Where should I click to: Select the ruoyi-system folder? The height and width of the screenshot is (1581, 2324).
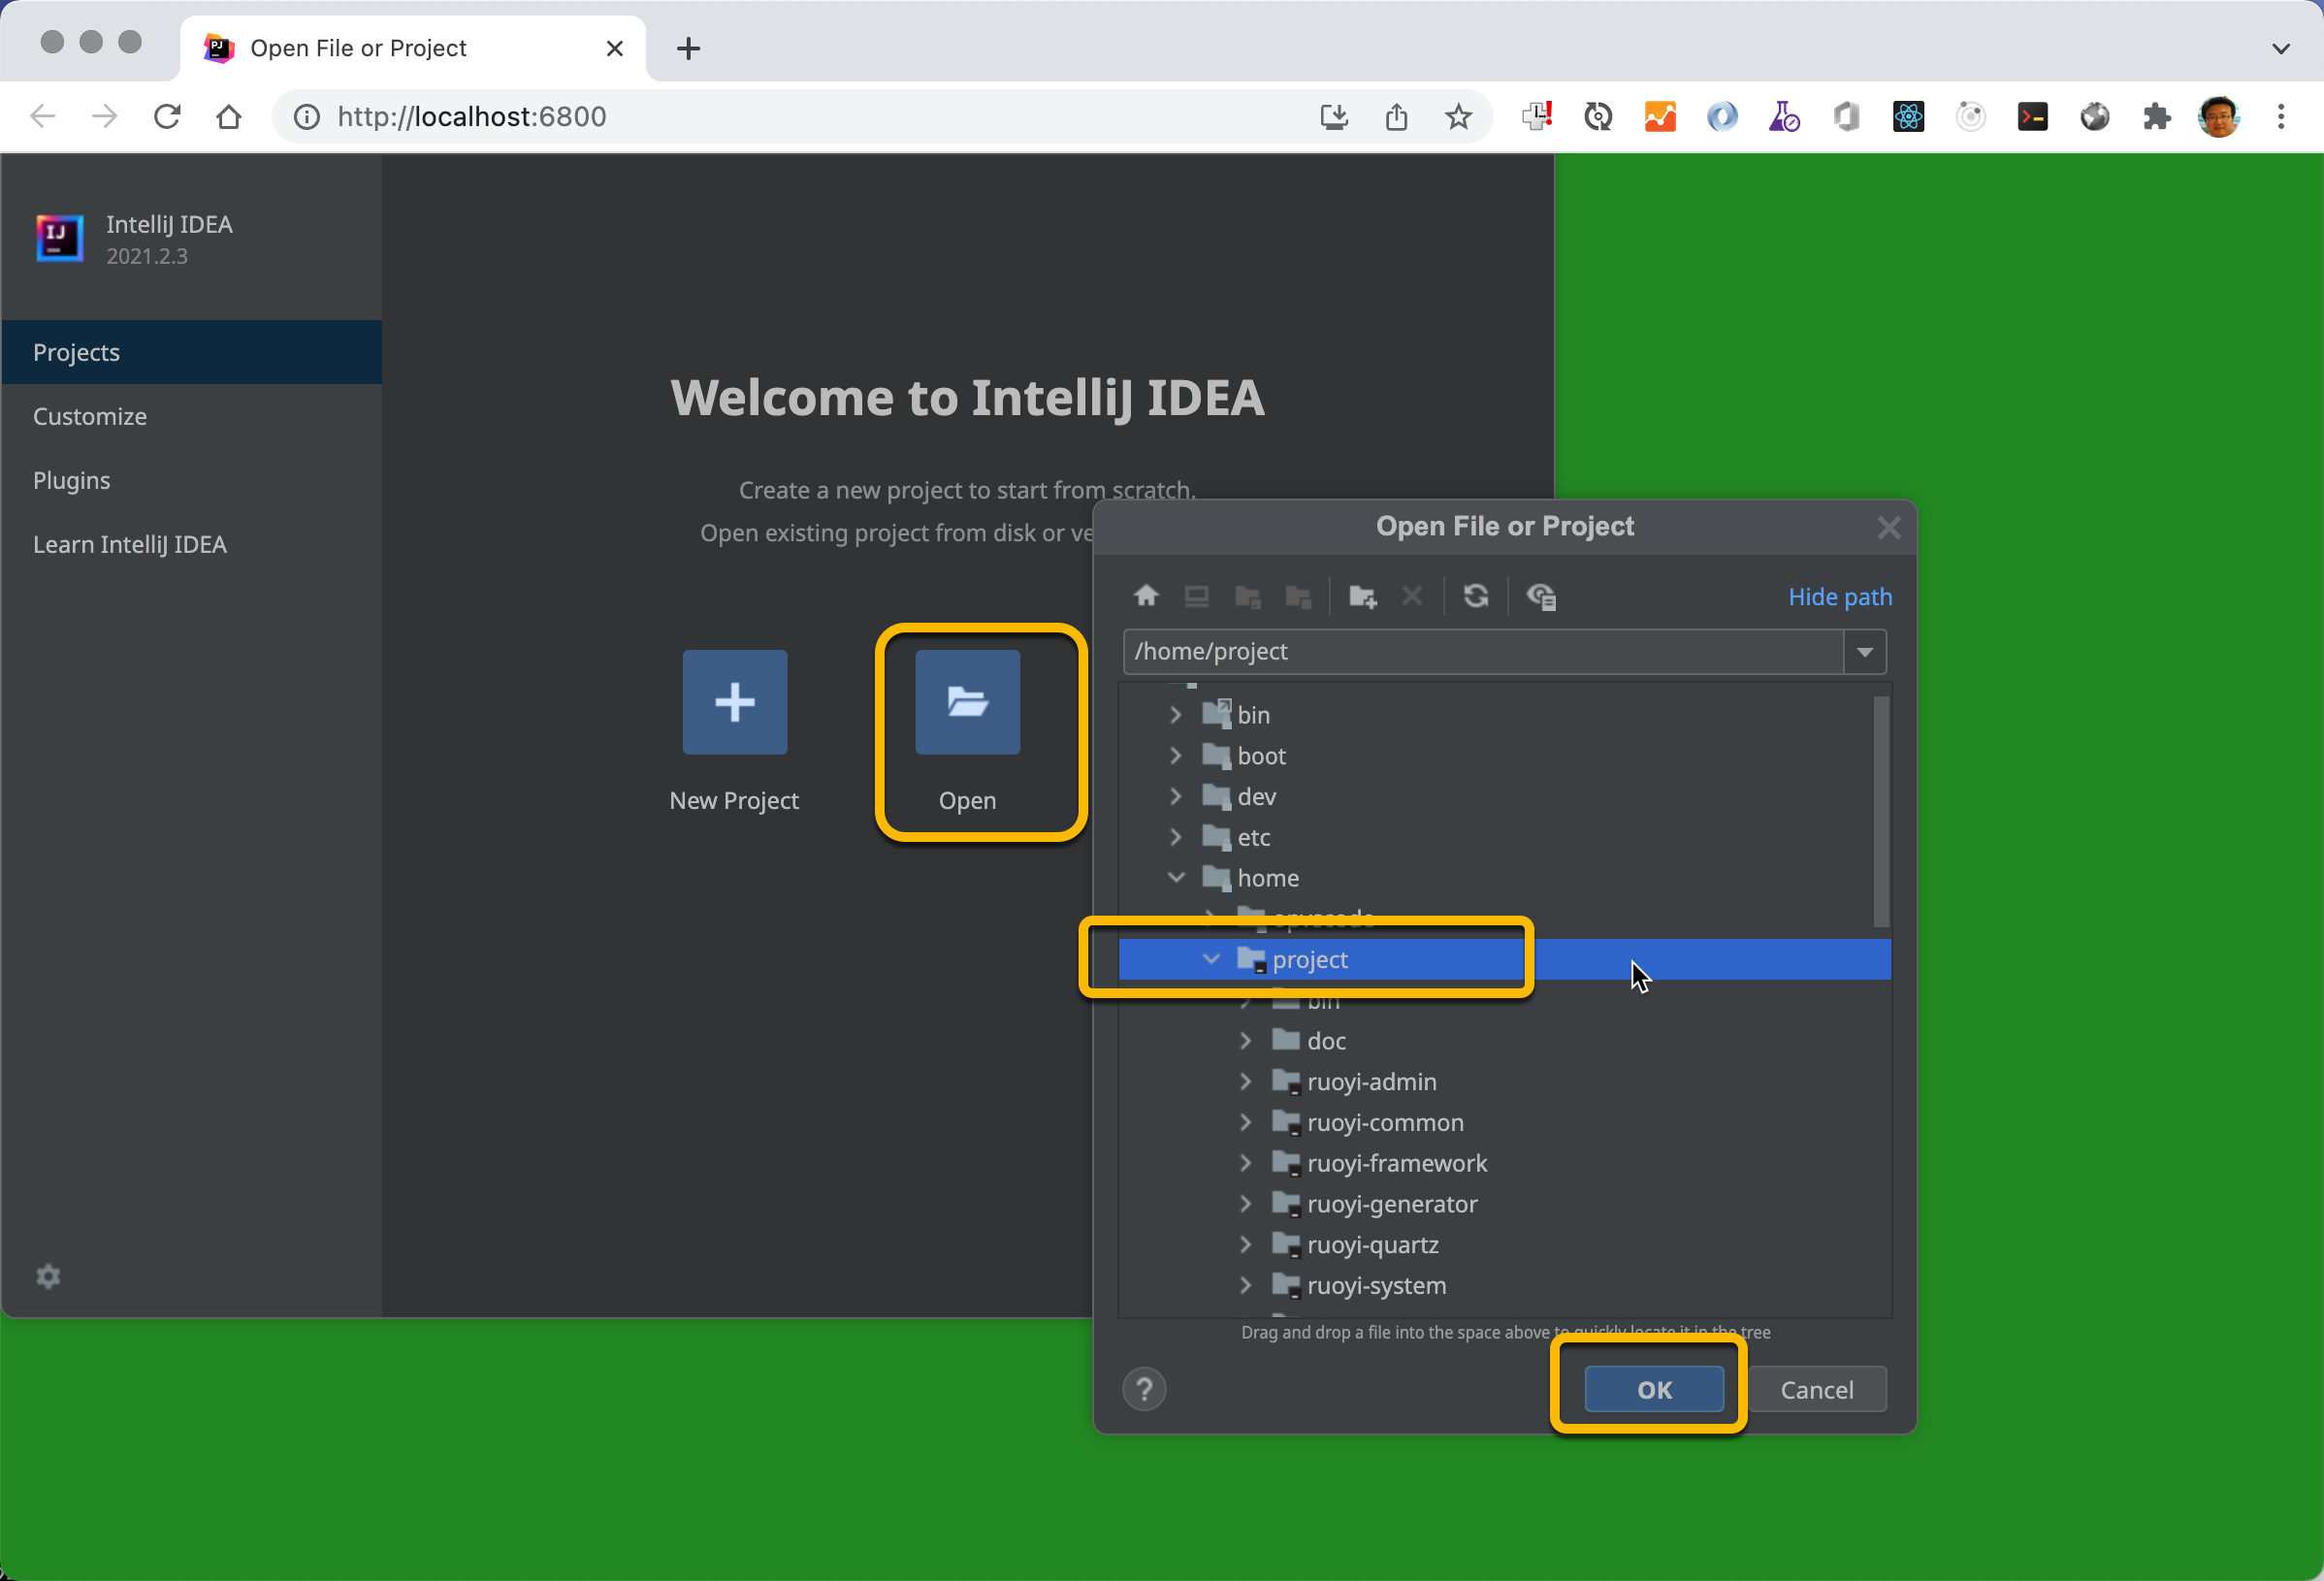pos(1504,1285)
